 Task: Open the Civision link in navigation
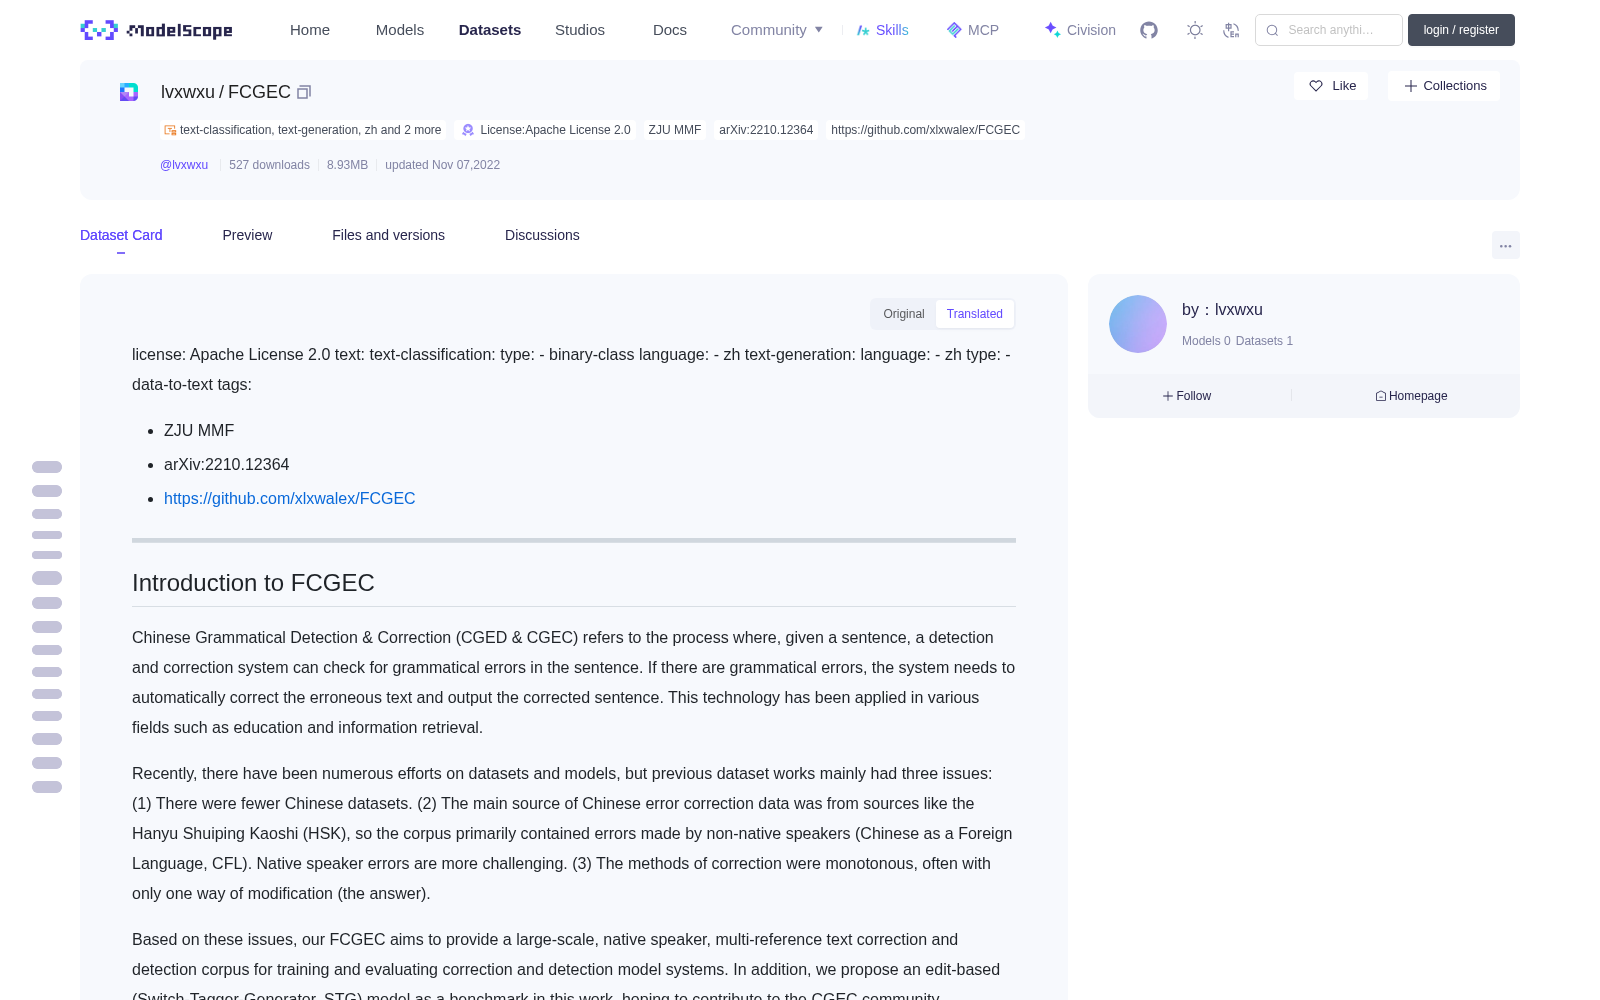(1080, 30)
